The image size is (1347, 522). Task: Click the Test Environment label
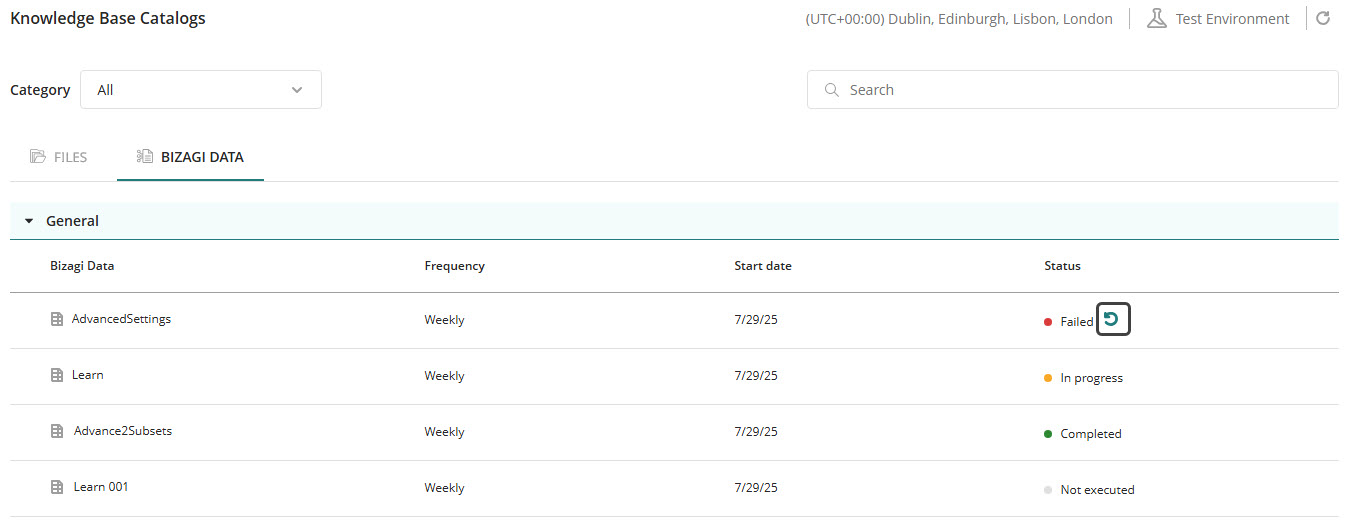coord(1232,19)
